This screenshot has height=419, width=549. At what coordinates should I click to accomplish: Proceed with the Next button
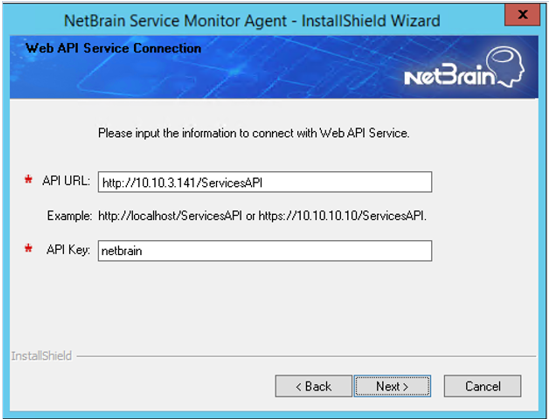pyautogui.click(x=392, y=386)
